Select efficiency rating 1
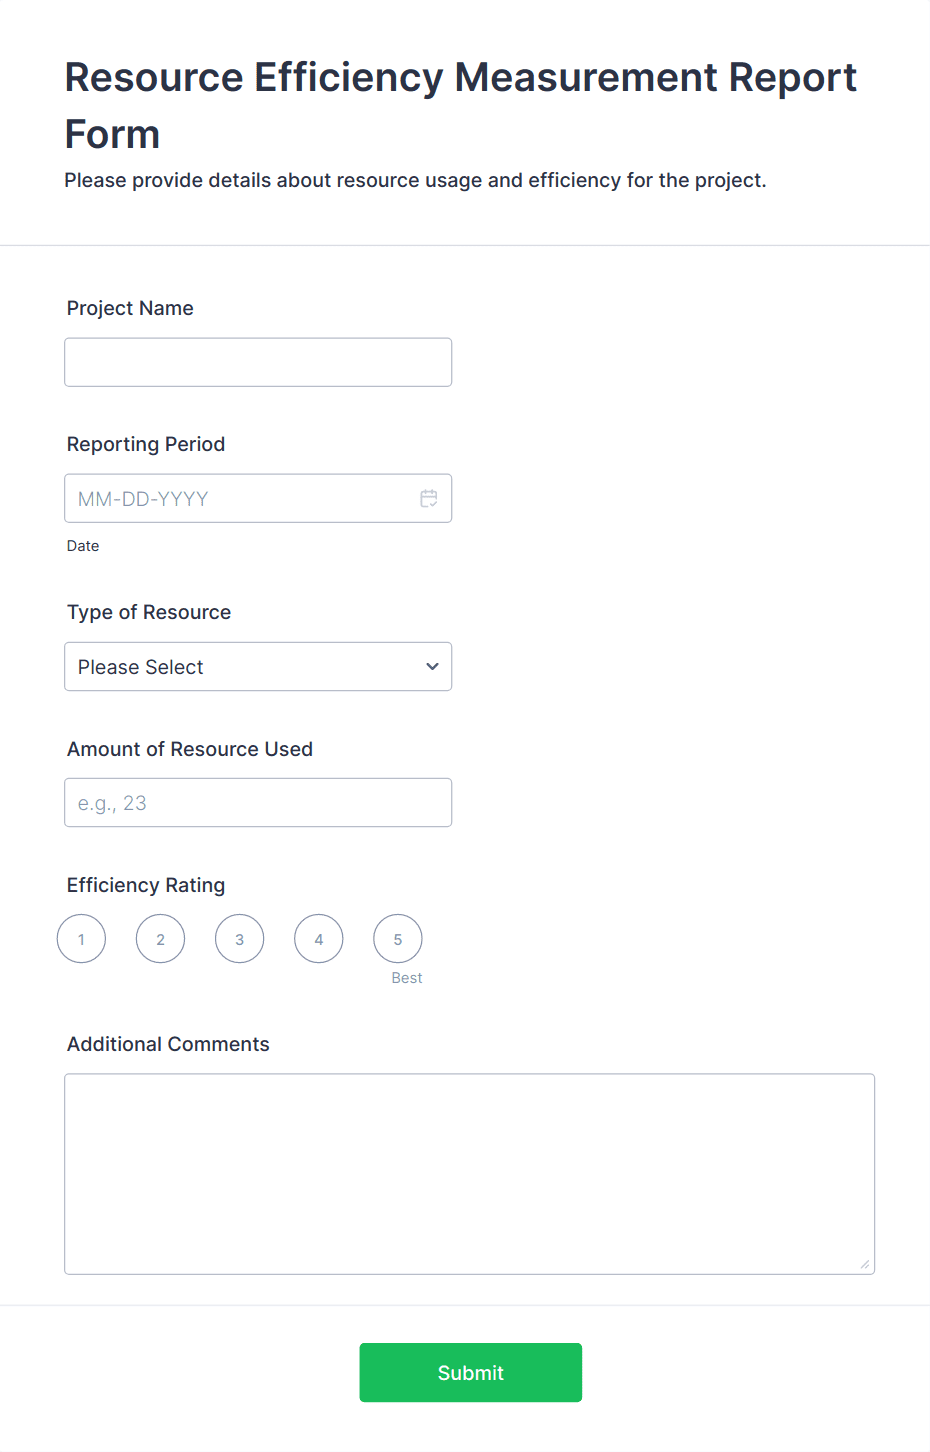 (x=81, y=938)
